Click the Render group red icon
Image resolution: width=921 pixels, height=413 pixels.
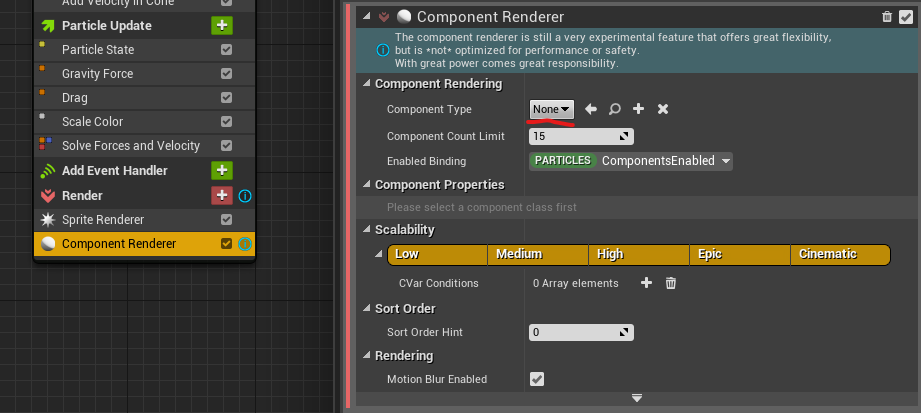(x=48, y=196)
